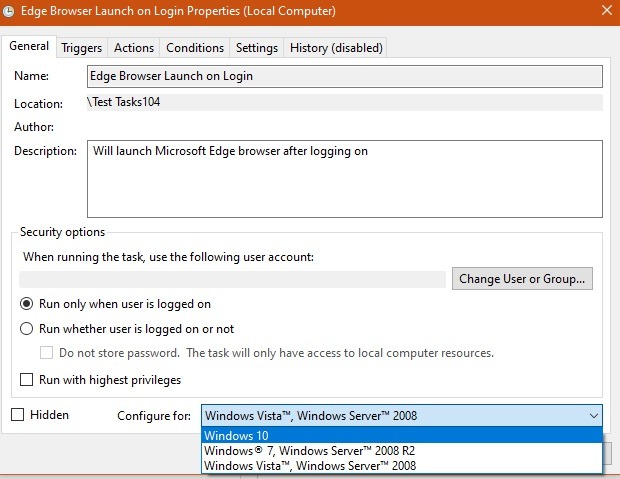Image resolution: width=620 pixels, height=479 pixels.
Task: Choose Windows 10 from the dropdown list
Action: click(x=402, y=435)
